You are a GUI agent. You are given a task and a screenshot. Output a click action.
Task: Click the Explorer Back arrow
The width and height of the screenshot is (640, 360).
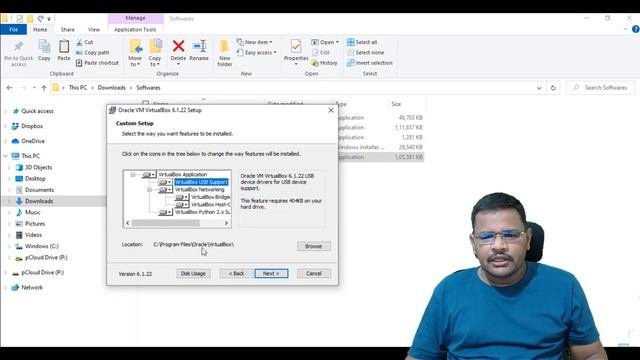9,88
